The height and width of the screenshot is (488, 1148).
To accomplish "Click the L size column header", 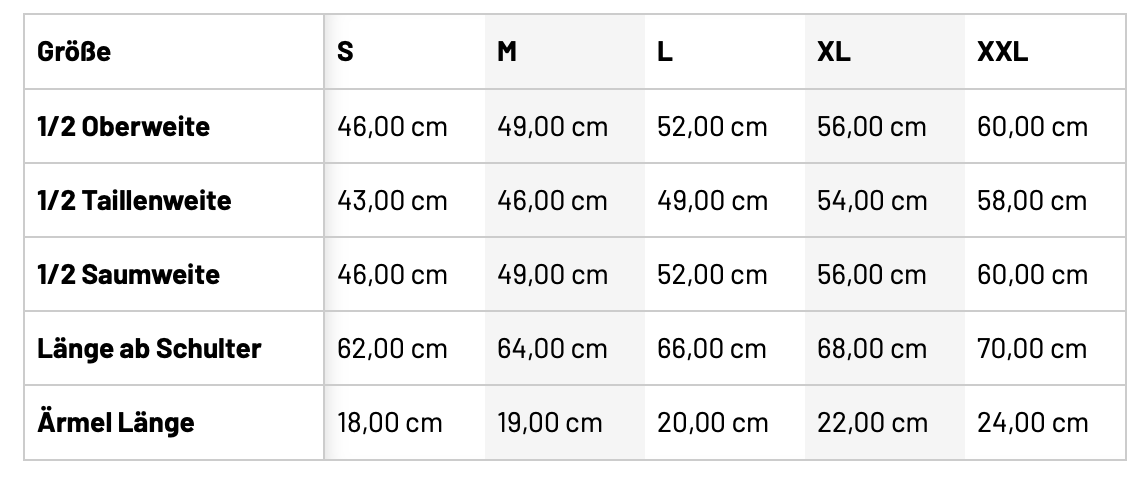I will 665,52.
